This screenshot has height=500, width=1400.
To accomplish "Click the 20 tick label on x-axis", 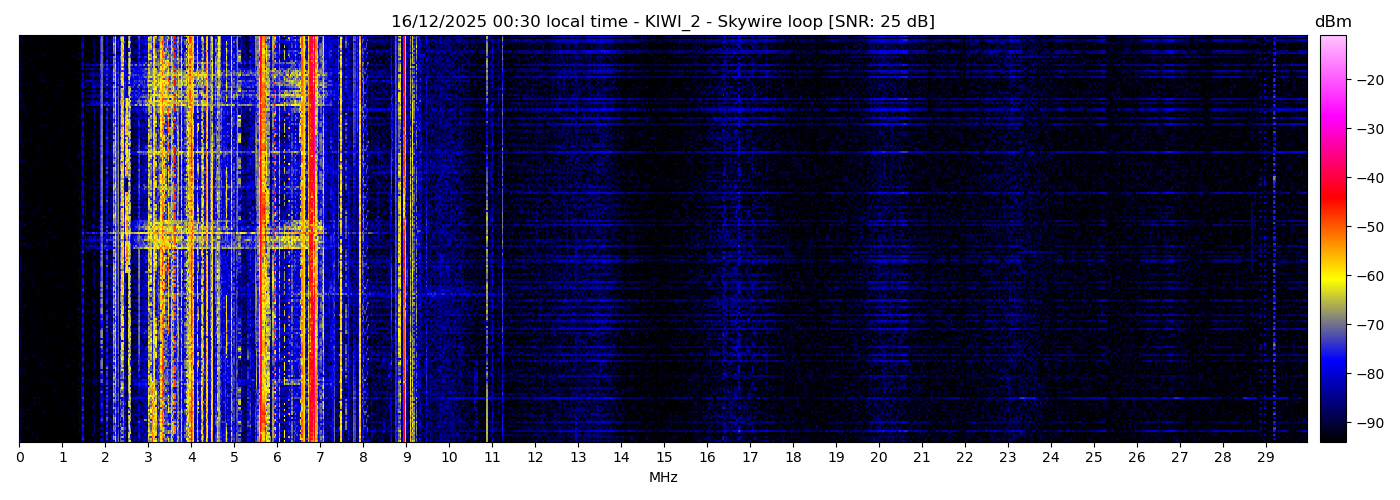I will tap(879, 458).
